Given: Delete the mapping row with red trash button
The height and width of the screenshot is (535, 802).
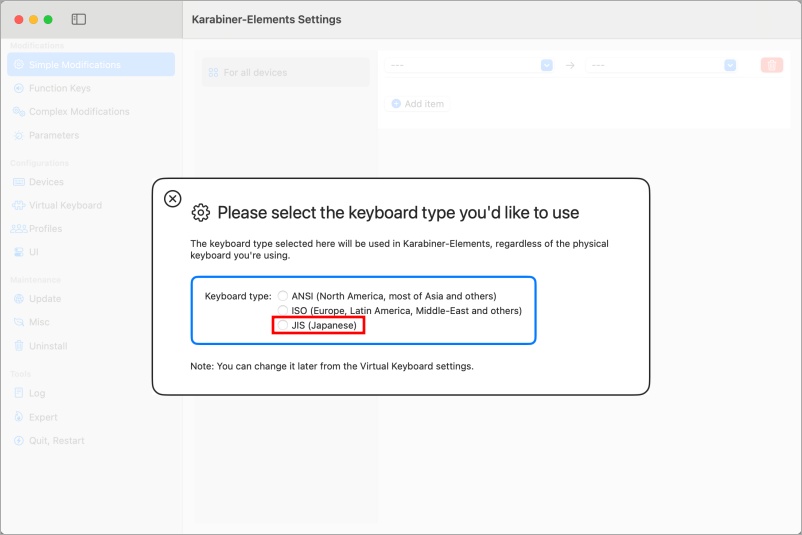Looking at the screenshot, I should pos(771,65).
